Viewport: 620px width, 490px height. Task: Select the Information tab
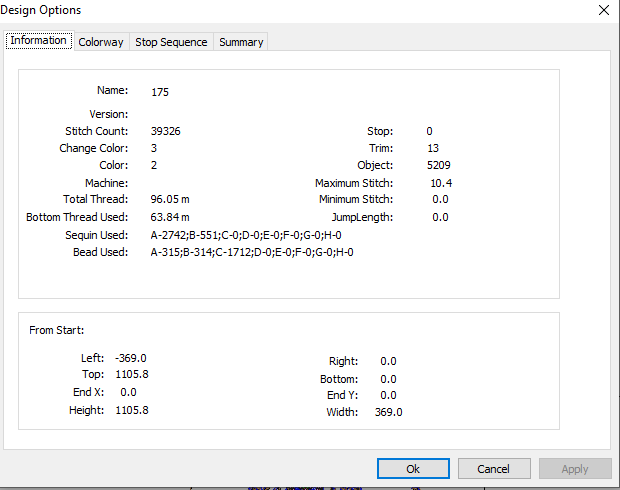point(38,40)
